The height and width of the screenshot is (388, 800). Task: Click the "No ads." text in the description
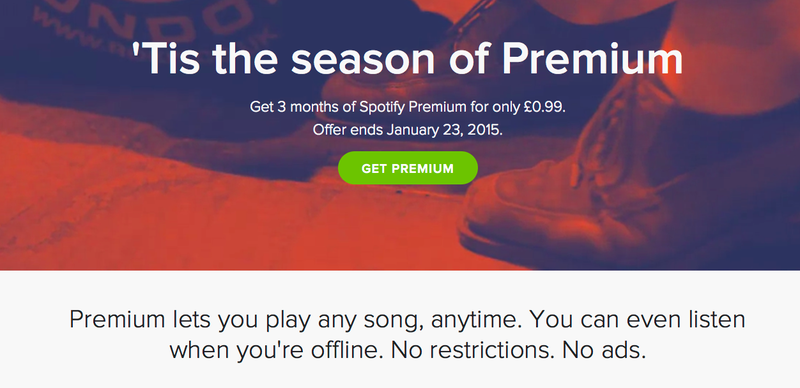pos(604,351)
